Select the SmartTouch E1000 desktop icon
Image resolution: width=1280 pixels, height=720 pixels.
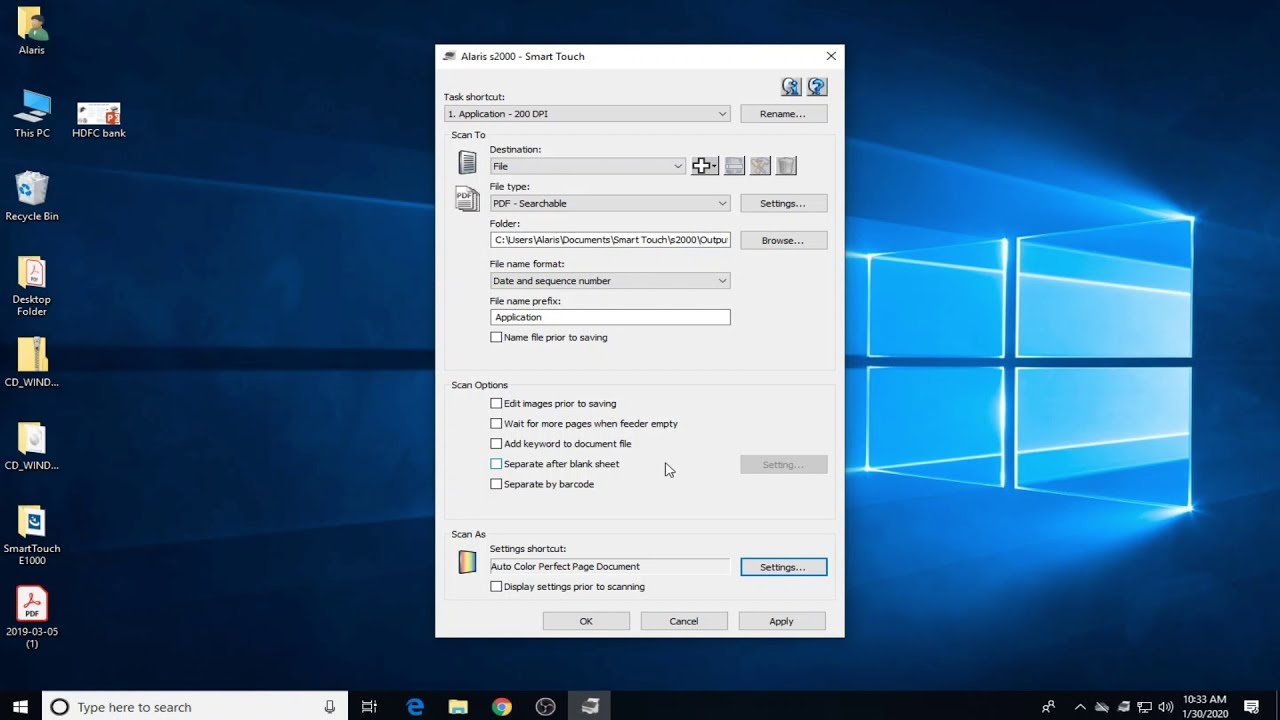tap(32, 535)
